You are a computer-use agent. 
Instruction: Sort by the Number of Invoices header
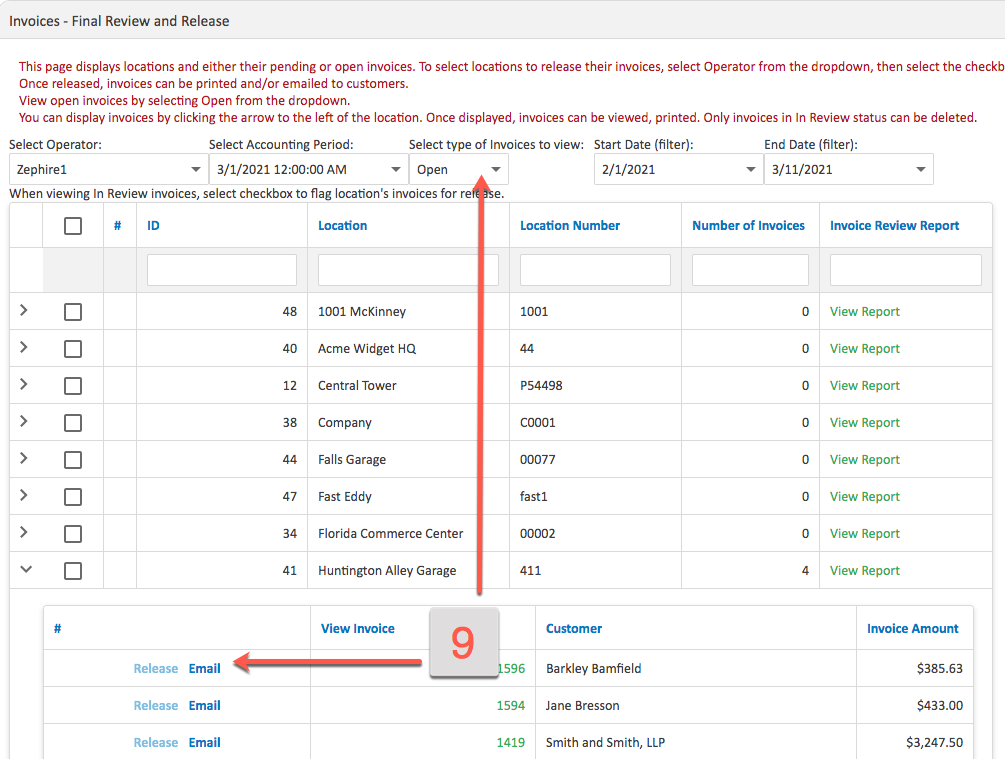(x=748, y=225)
